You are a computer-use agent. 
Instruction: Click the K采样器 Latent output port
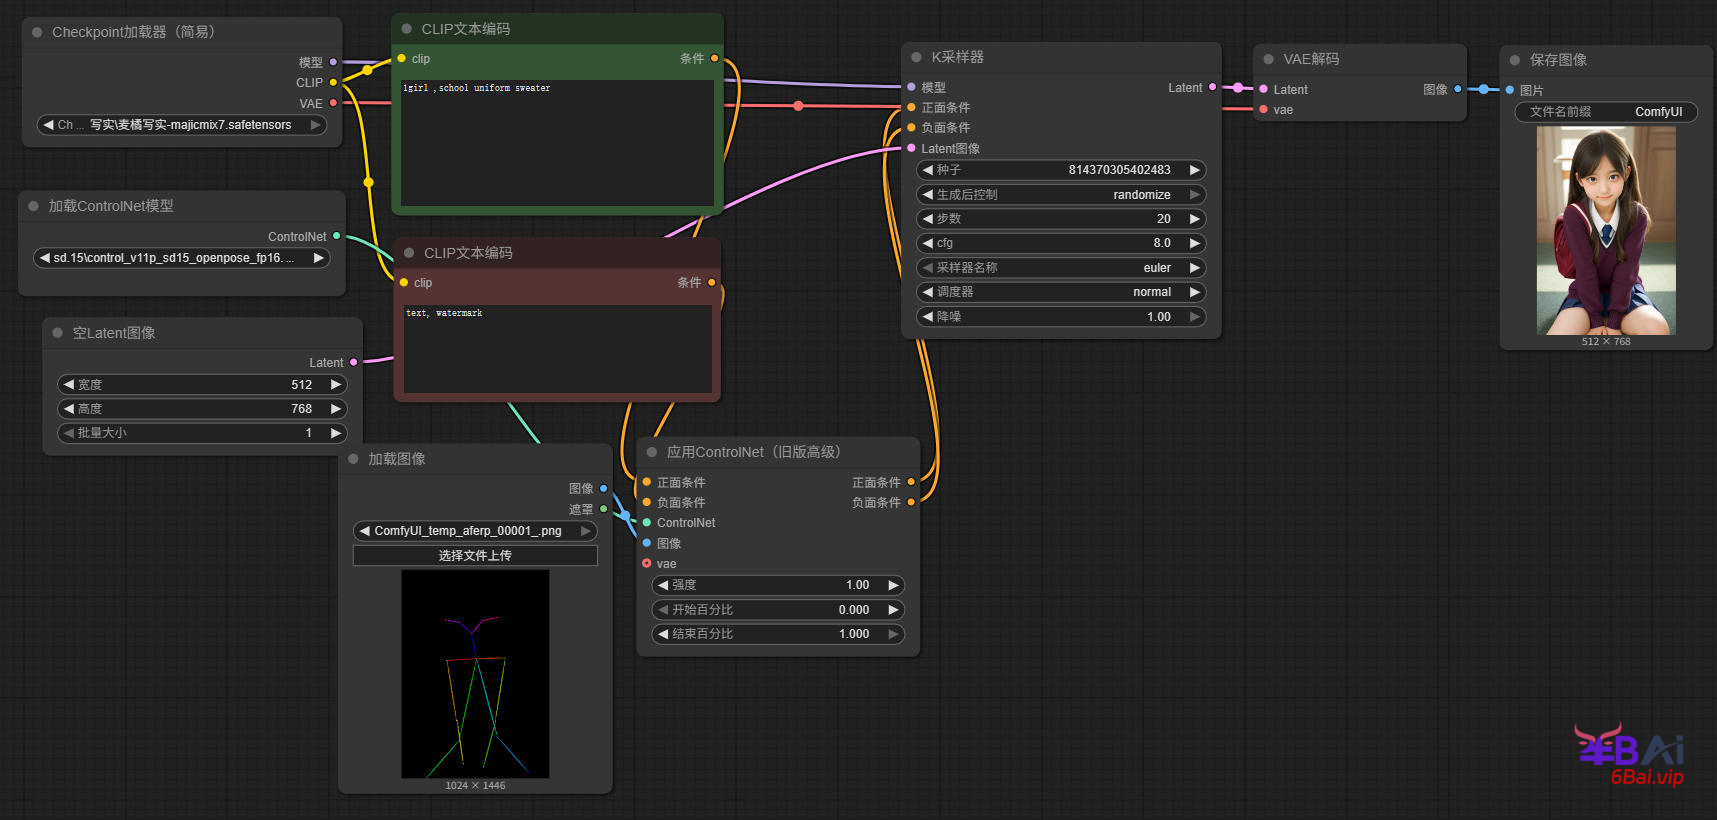point(1212,88)
